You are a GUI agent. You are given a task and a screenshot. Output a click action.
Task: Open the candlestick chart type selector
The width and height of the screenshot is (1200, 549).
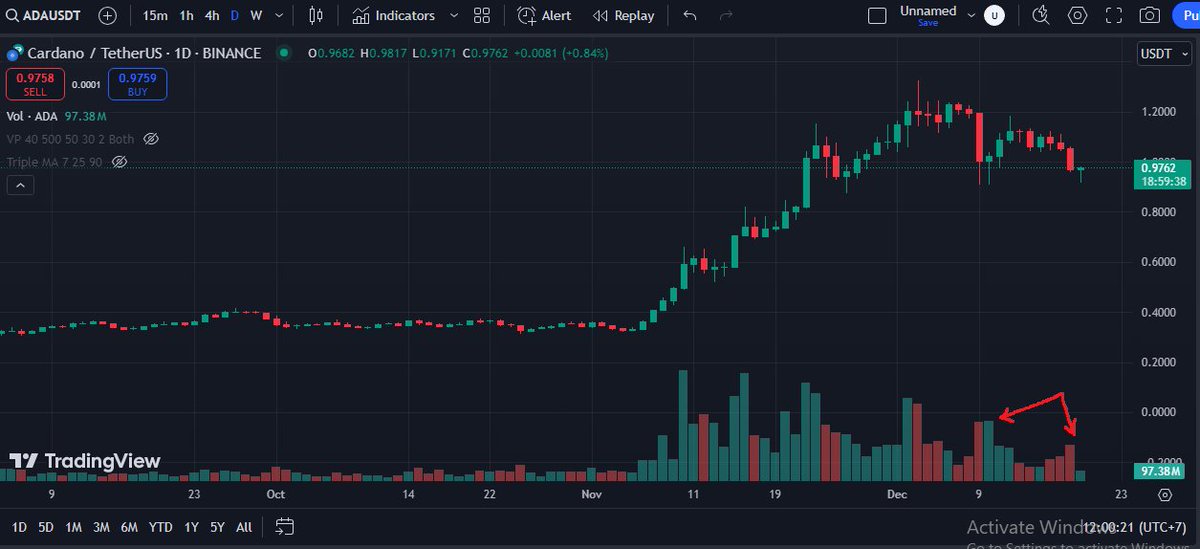(316, 15)
